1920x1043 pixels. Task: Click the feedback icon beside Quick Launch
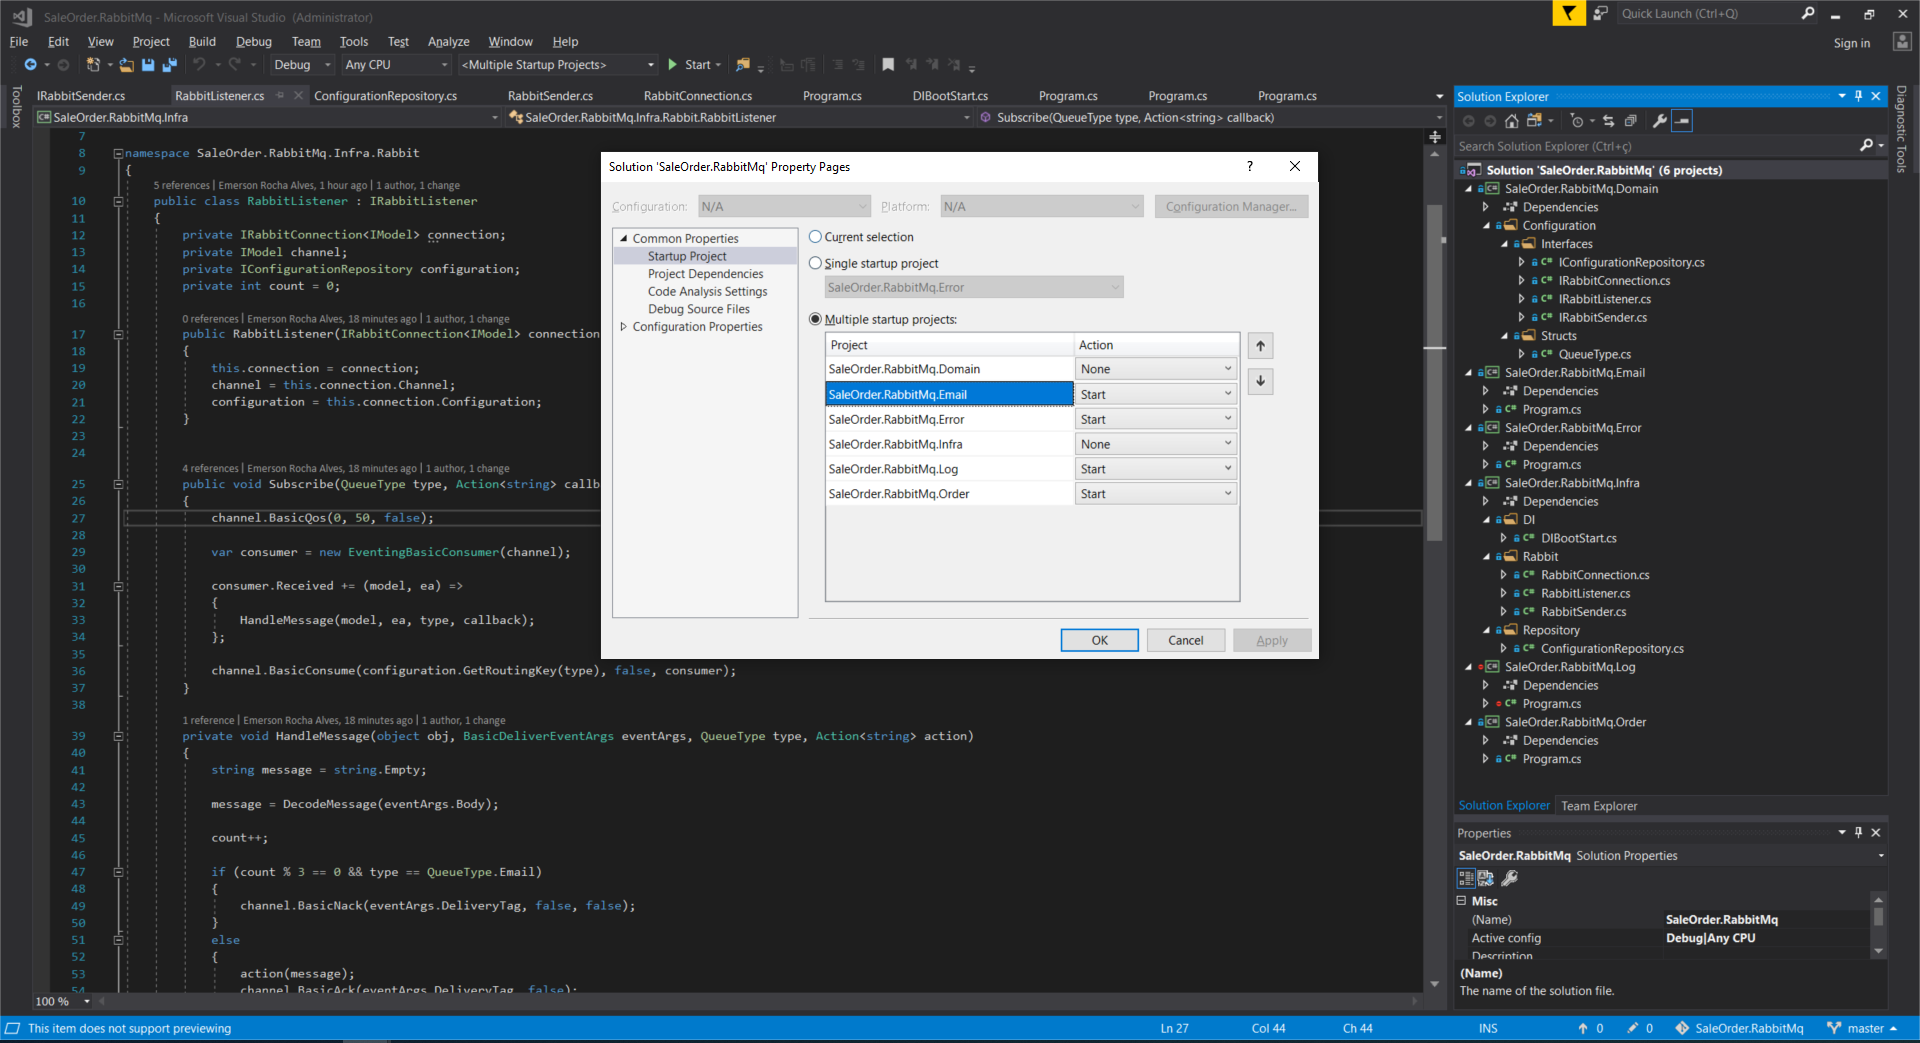tap(1600, 13)
